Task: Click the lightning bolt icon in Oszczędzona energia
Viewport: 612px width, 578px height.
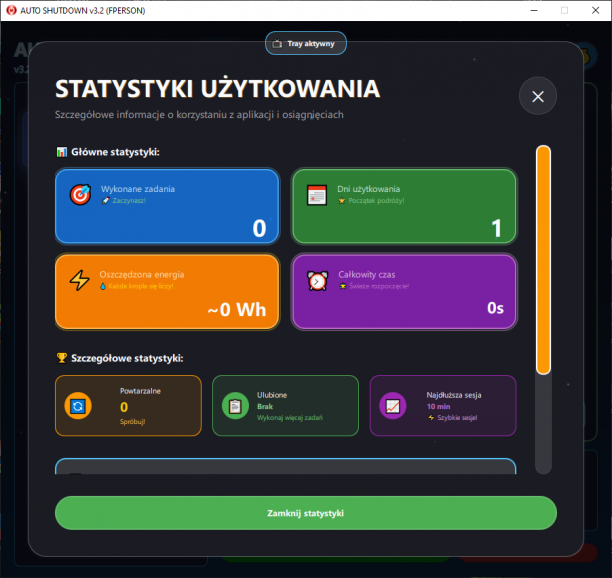Action: point(79,280)
